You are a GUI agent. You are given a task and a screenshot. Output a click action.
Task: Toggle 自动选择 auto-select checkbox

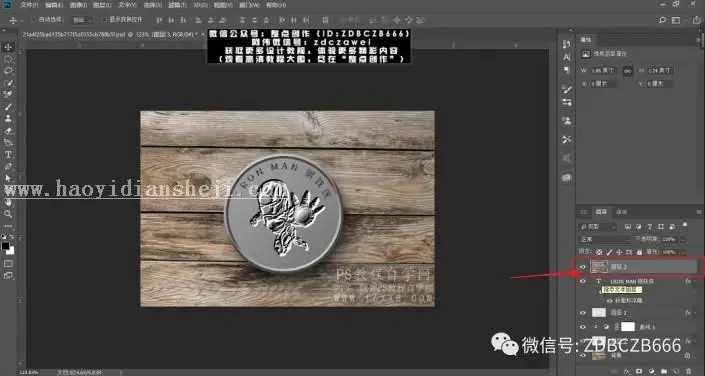click(34, 20)
